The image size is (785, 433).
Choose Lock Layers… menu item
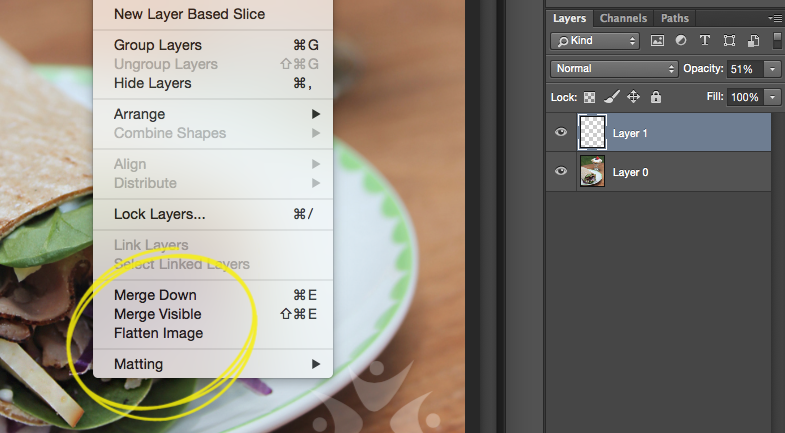(213, 214)
